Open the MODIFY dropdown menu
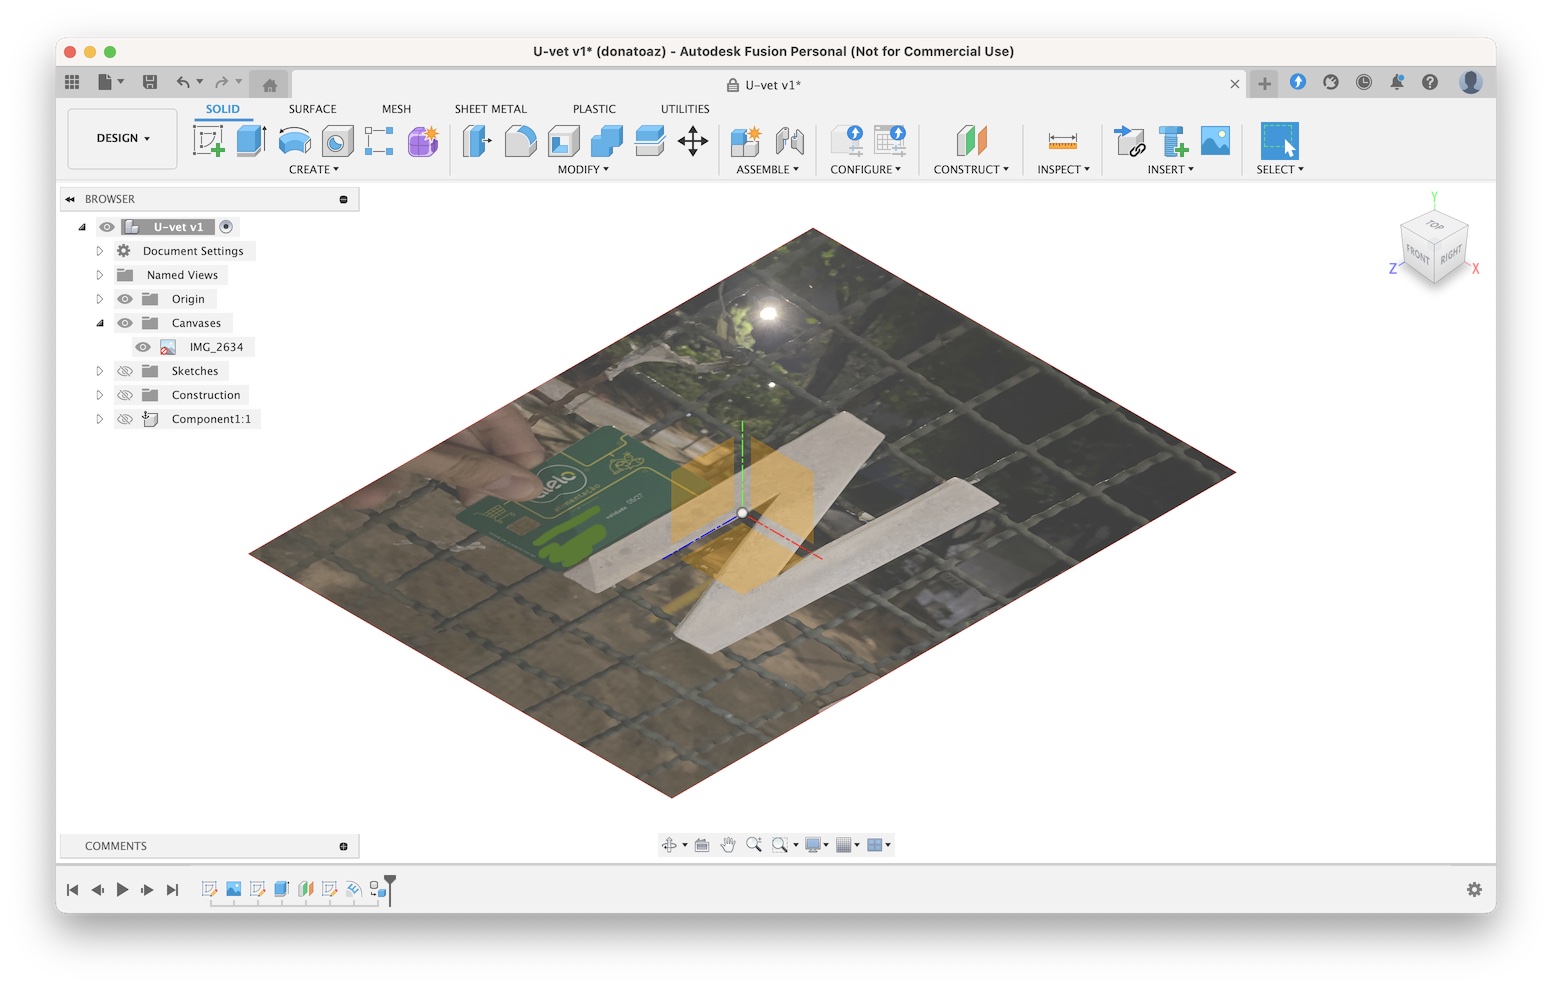 (x=583, y=170)
